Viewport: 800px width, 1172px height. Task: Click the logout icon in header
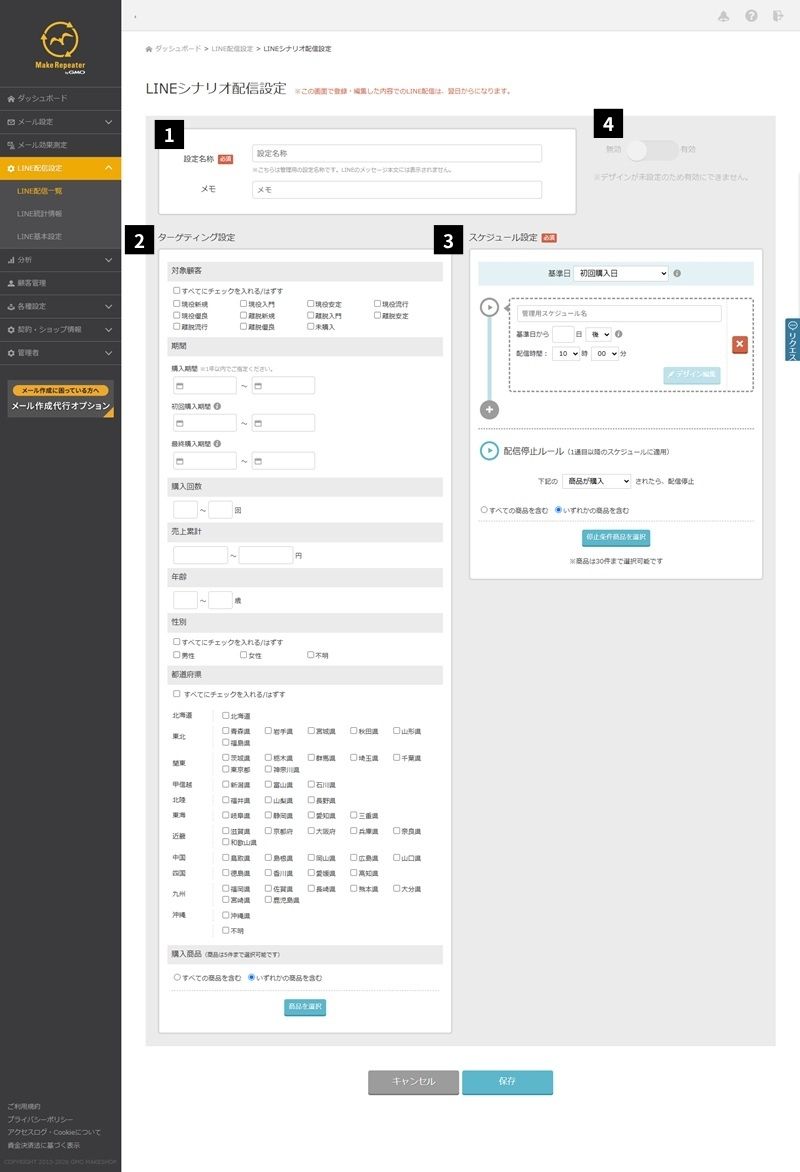pos(778,16)
